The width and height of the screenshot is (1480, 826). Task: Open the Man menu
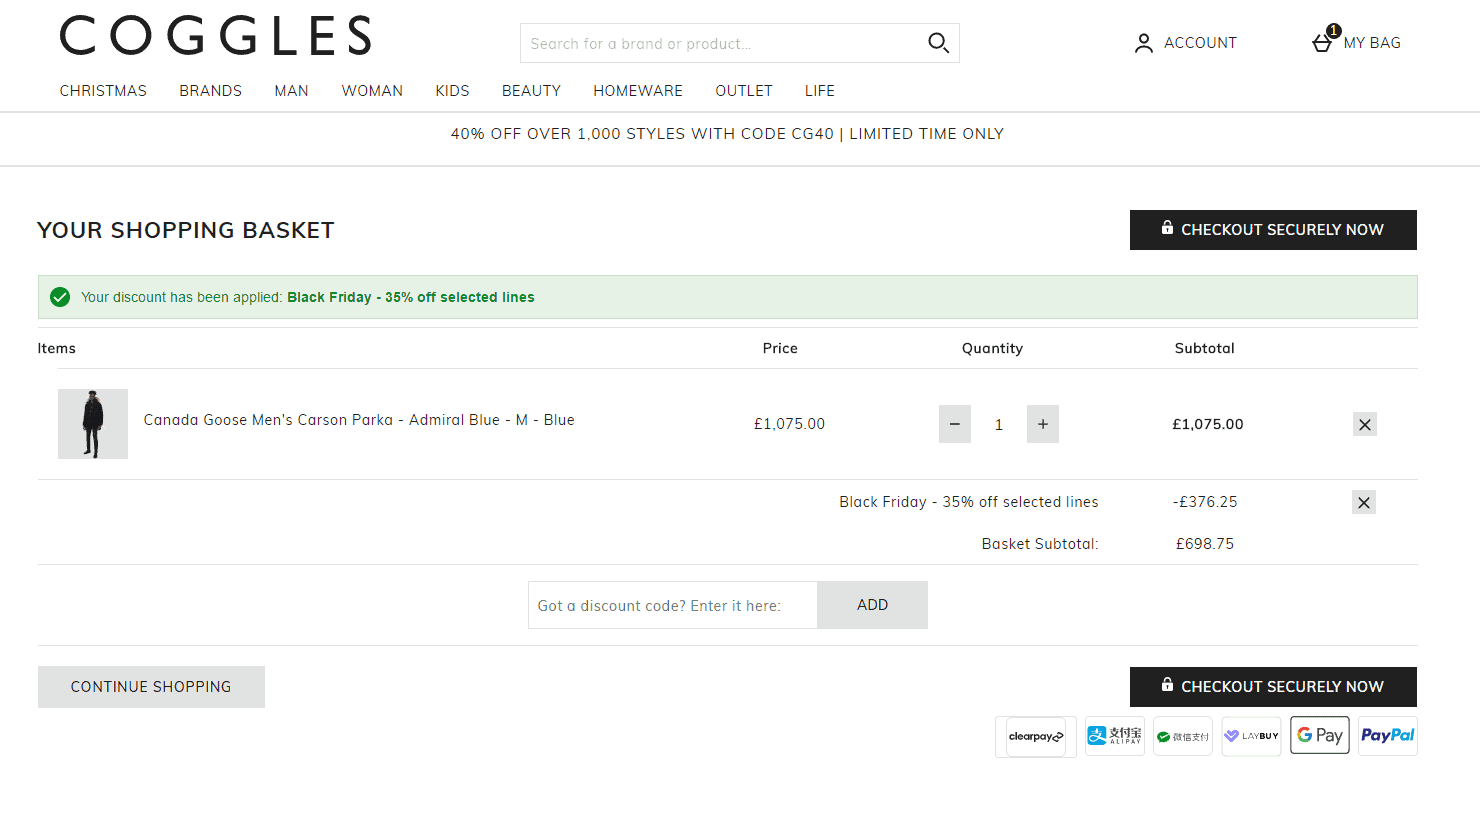[x=292, y=91]
